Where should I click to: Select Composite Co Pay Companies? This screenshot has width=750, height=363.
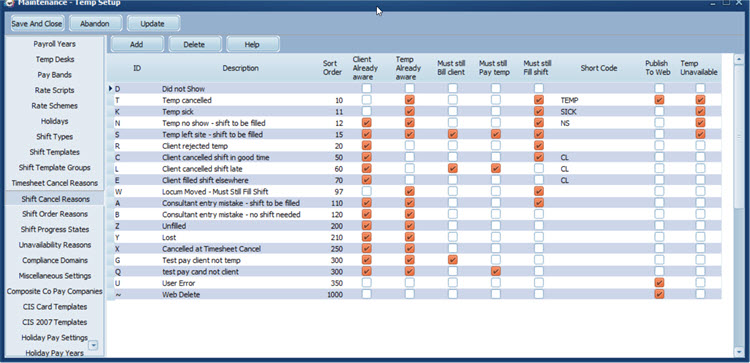(55, 291)
